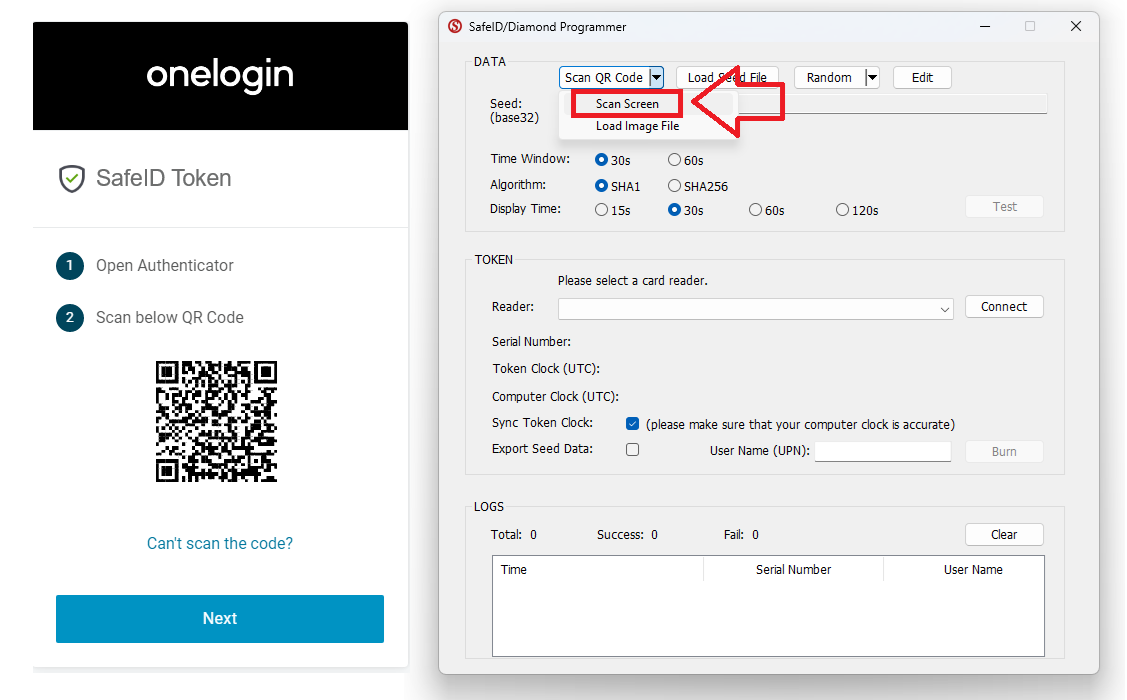This screenshot has width=1127, height=700.
Task: Select the 60s Time Window option
Action: (674, 160)
